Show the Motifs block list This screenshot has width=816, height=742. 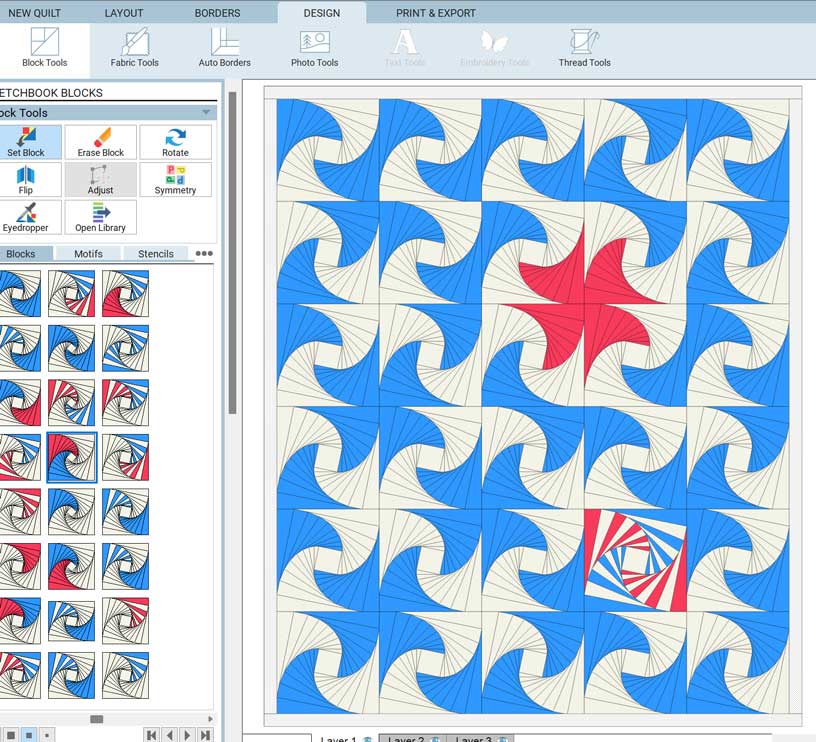tap(88, 254)
